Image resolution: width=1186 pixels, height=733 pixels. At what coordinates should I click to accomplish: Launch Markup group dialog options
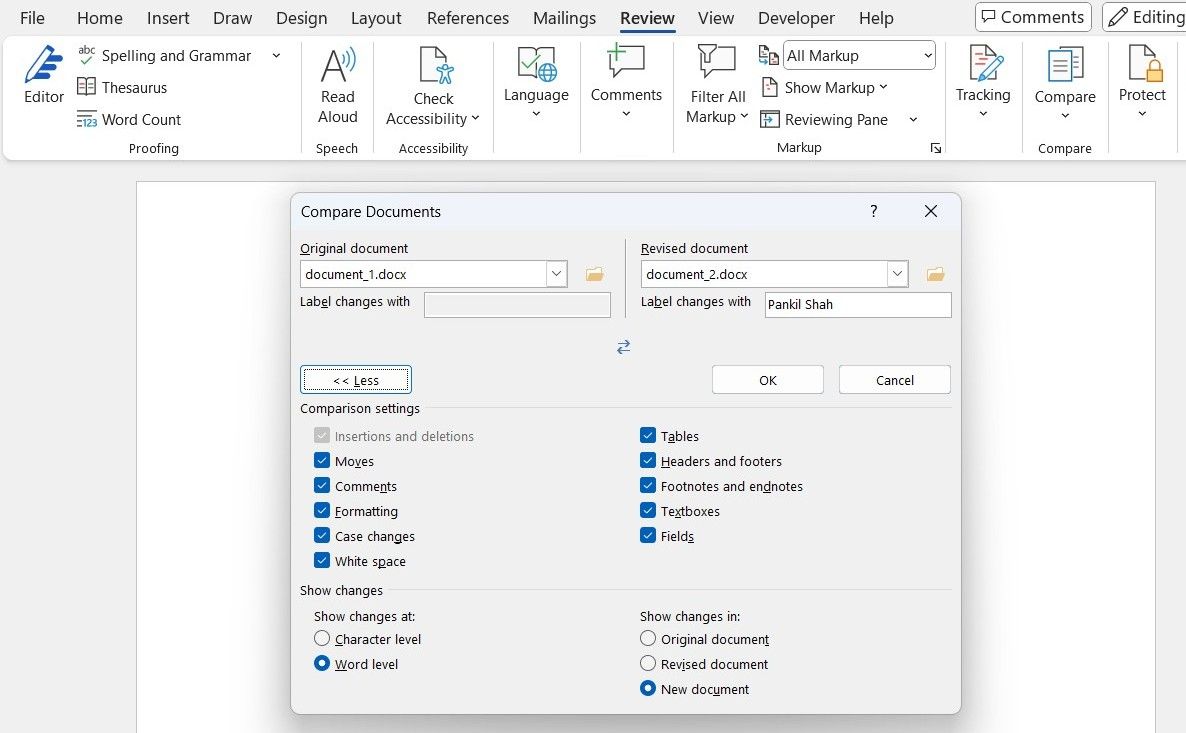point(936,148)
